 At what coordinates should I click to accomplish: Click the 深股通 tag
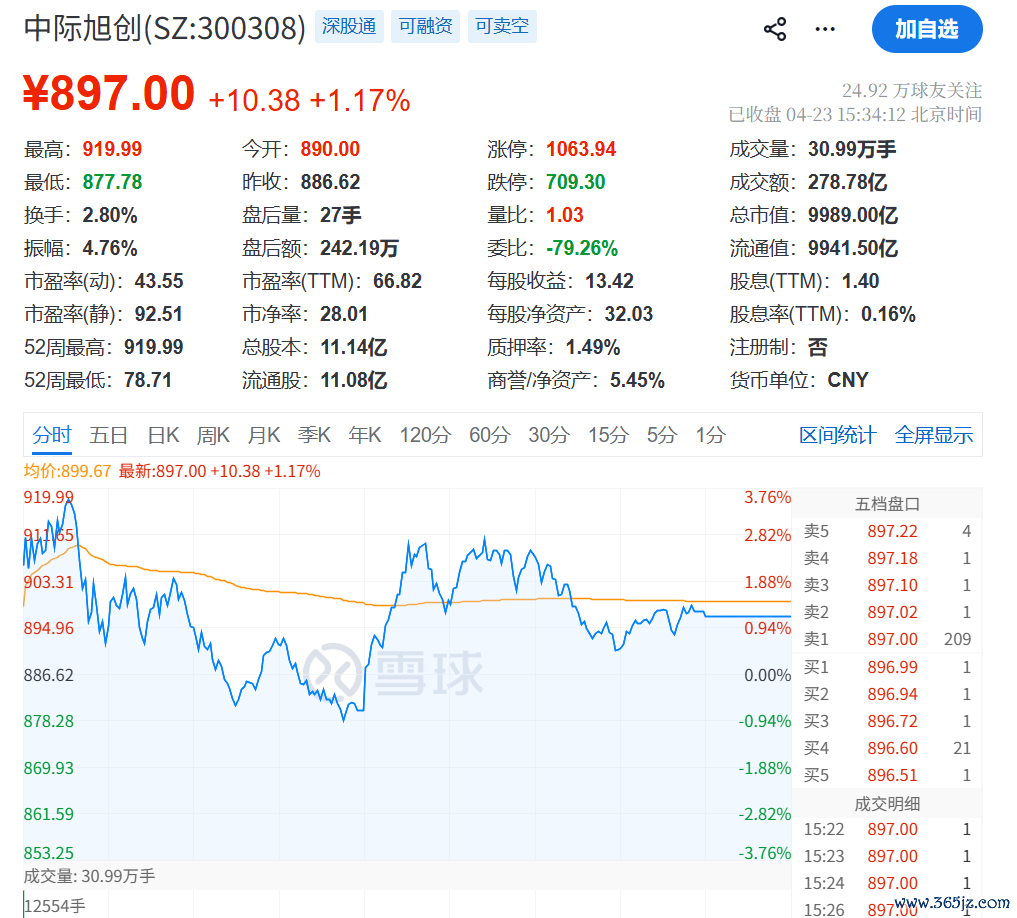349,27
